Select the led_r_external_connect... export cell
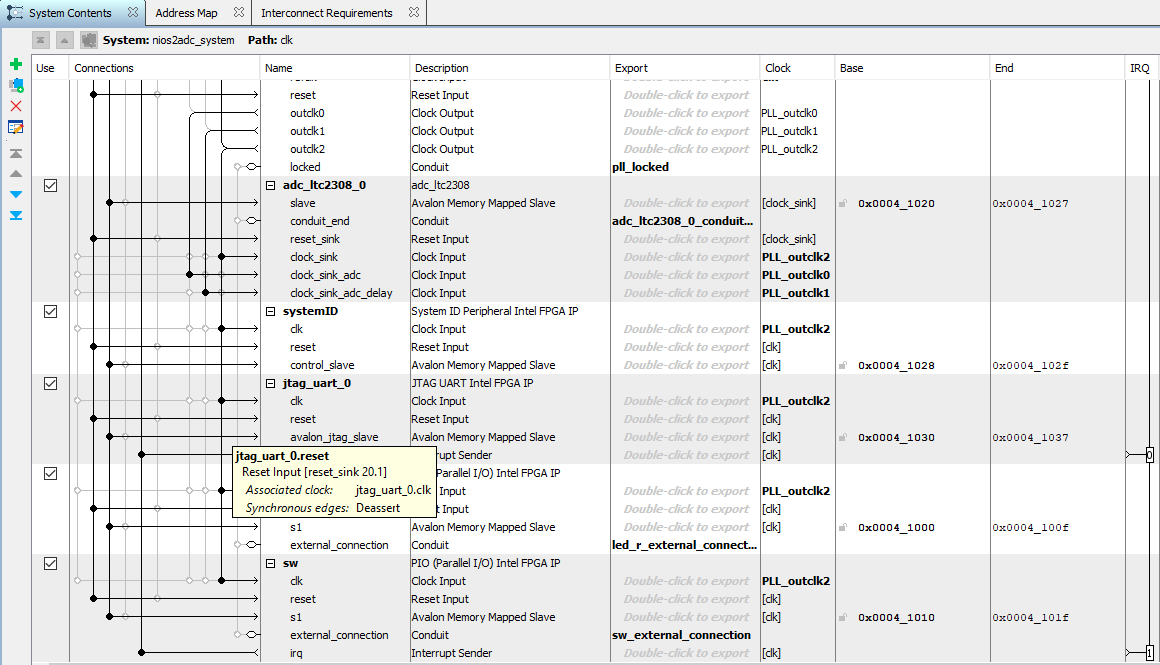This screenshot has height=665, width=1160. tap(684, 545)
